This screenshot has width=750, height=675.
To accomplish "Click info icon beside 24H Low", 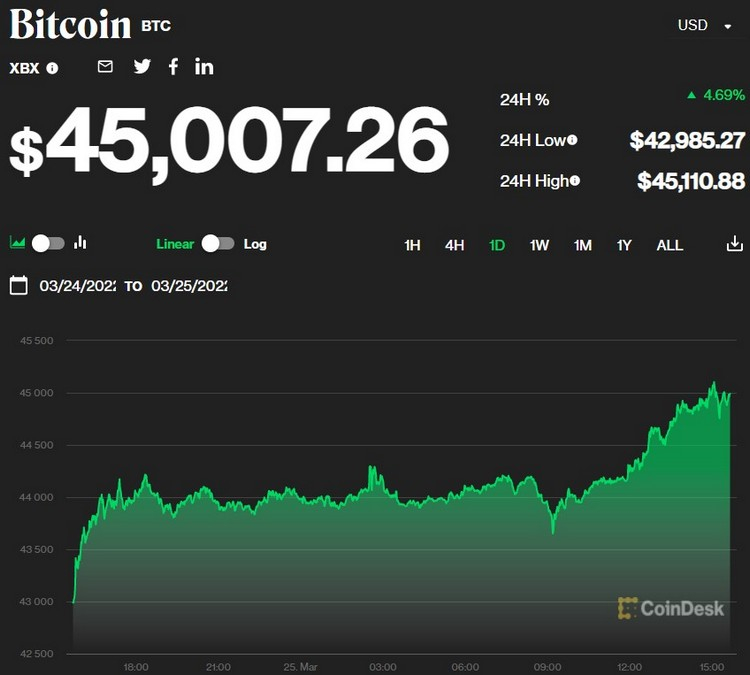I will pos(572,140).
